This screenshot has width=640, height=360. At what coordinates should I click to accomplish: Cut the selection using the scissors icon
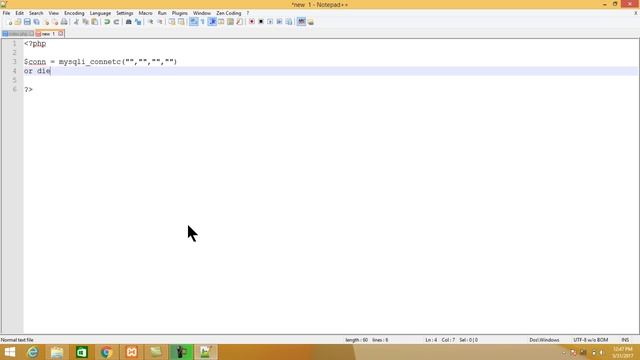76,22
